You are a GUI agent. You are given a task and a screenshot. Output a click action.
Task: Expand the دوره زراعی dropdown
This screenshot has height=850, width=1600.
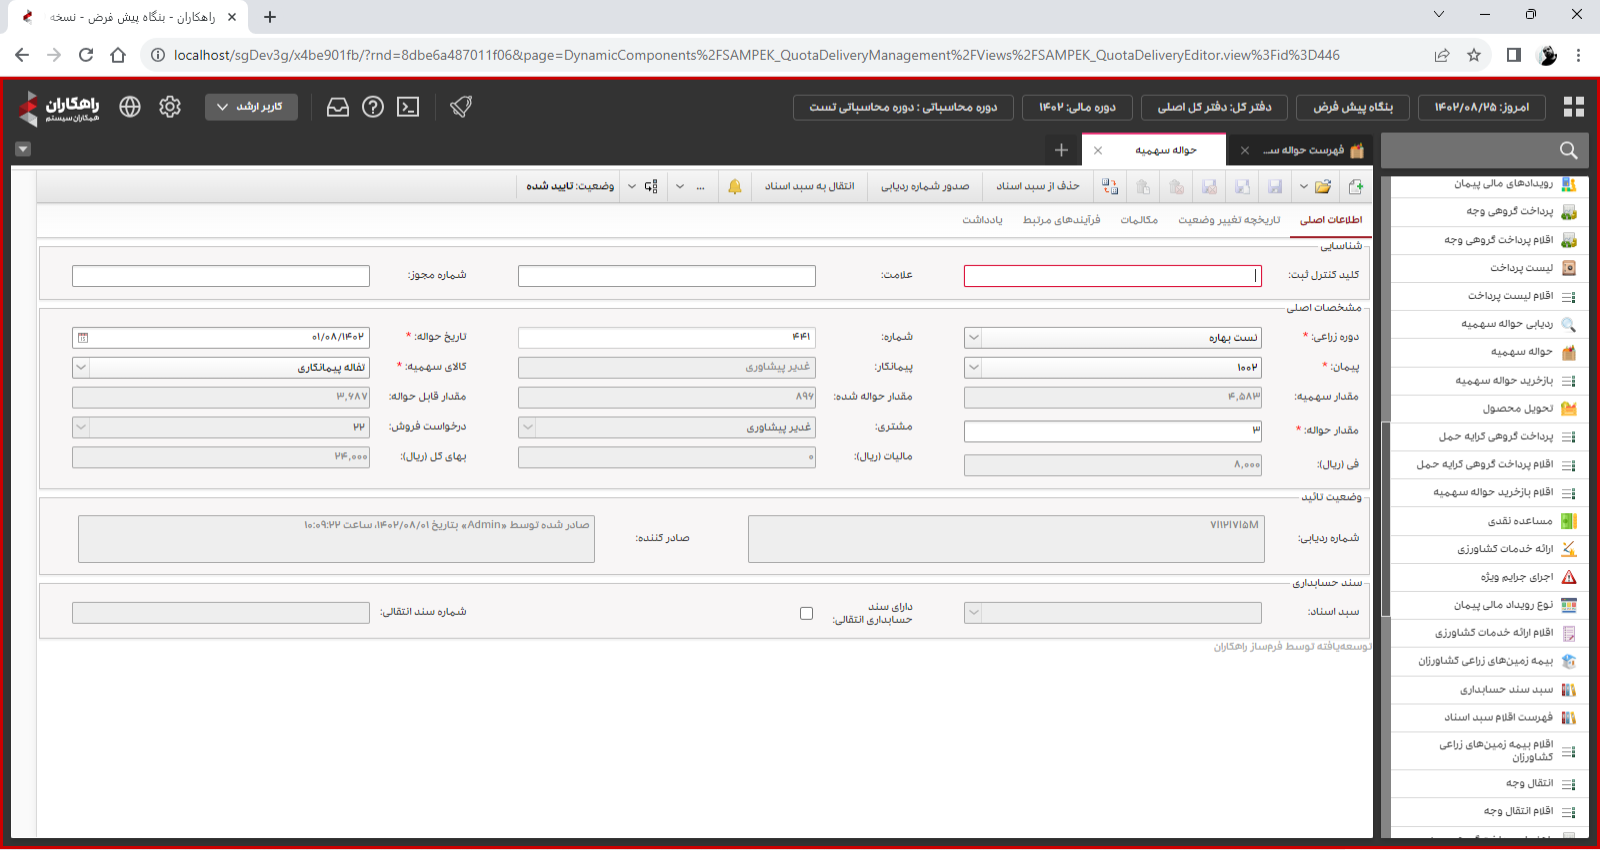973,338
